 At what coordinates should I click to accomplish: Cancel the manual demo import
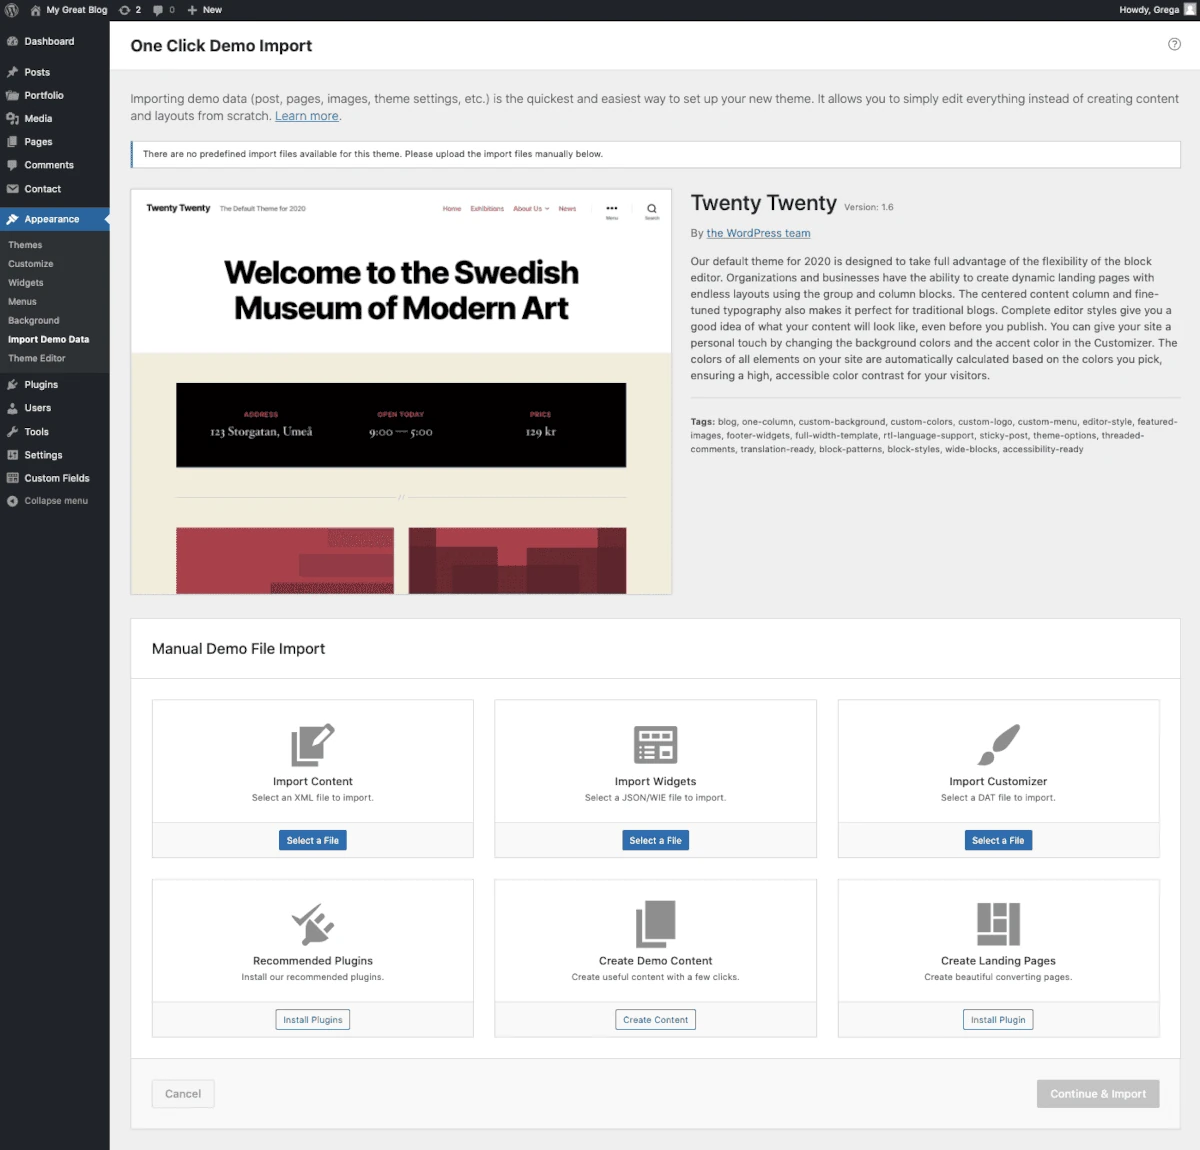point(183,1094)
